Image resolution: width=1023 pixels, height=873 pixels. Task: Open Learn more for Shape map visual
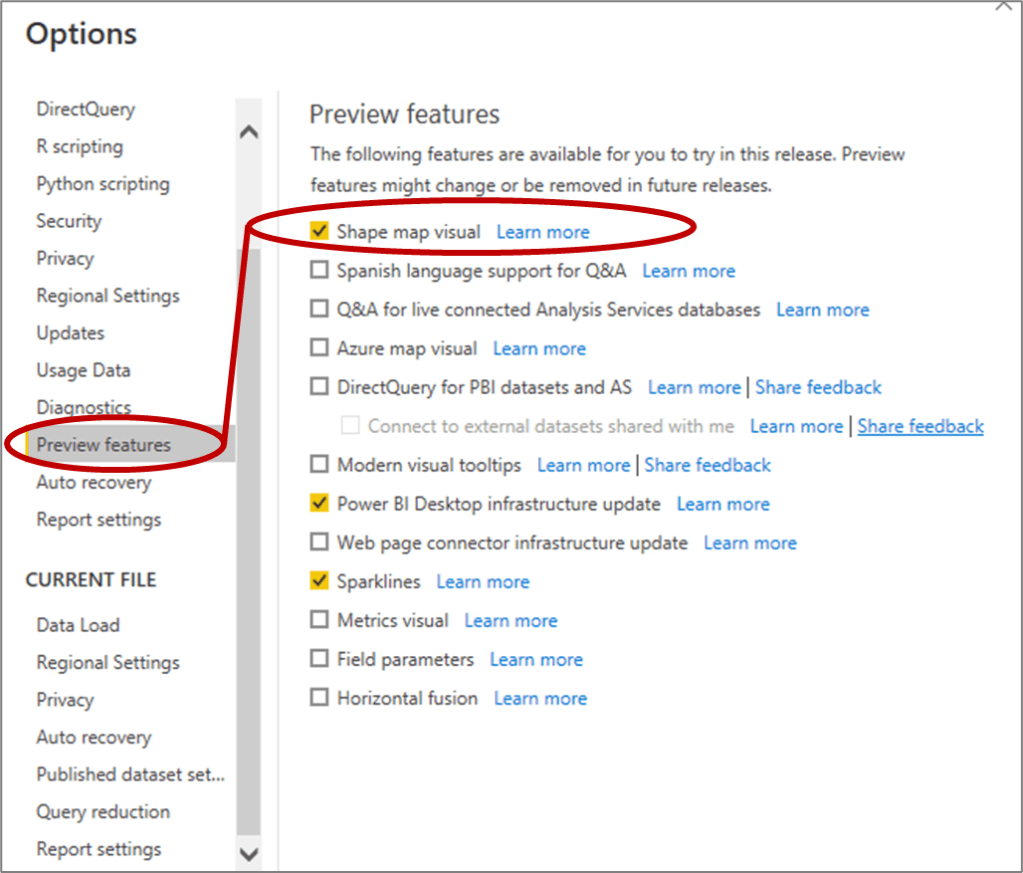[543, 232]
